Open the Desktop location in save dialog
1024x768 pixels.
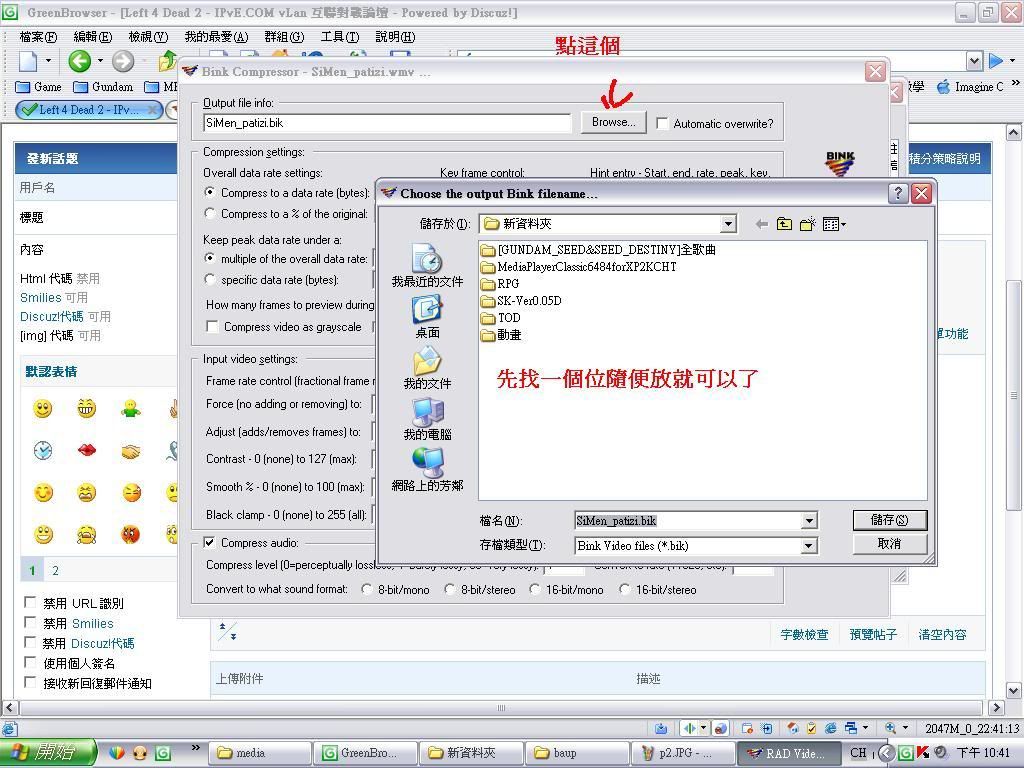click(x=427, y=315)
